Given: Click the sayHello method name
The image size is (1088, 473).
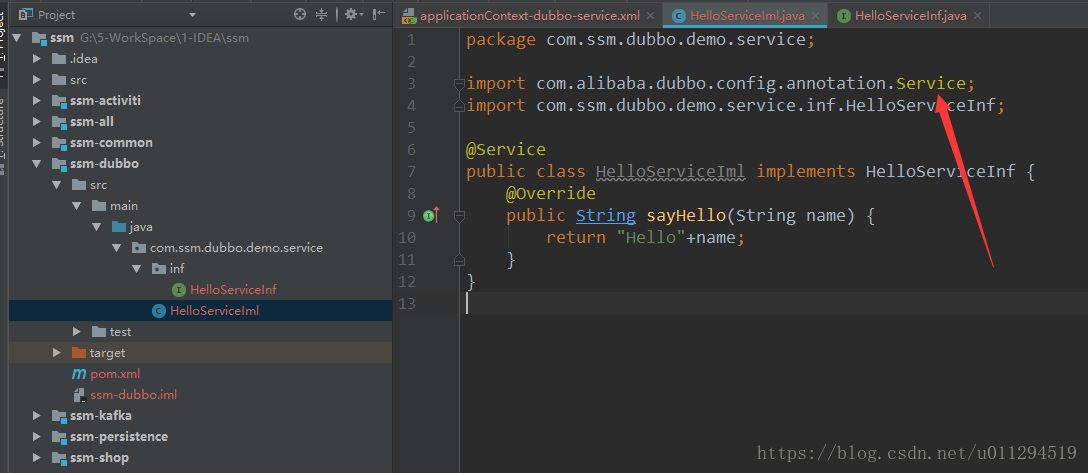Looking at the screenshot, I should coord(686,216).
